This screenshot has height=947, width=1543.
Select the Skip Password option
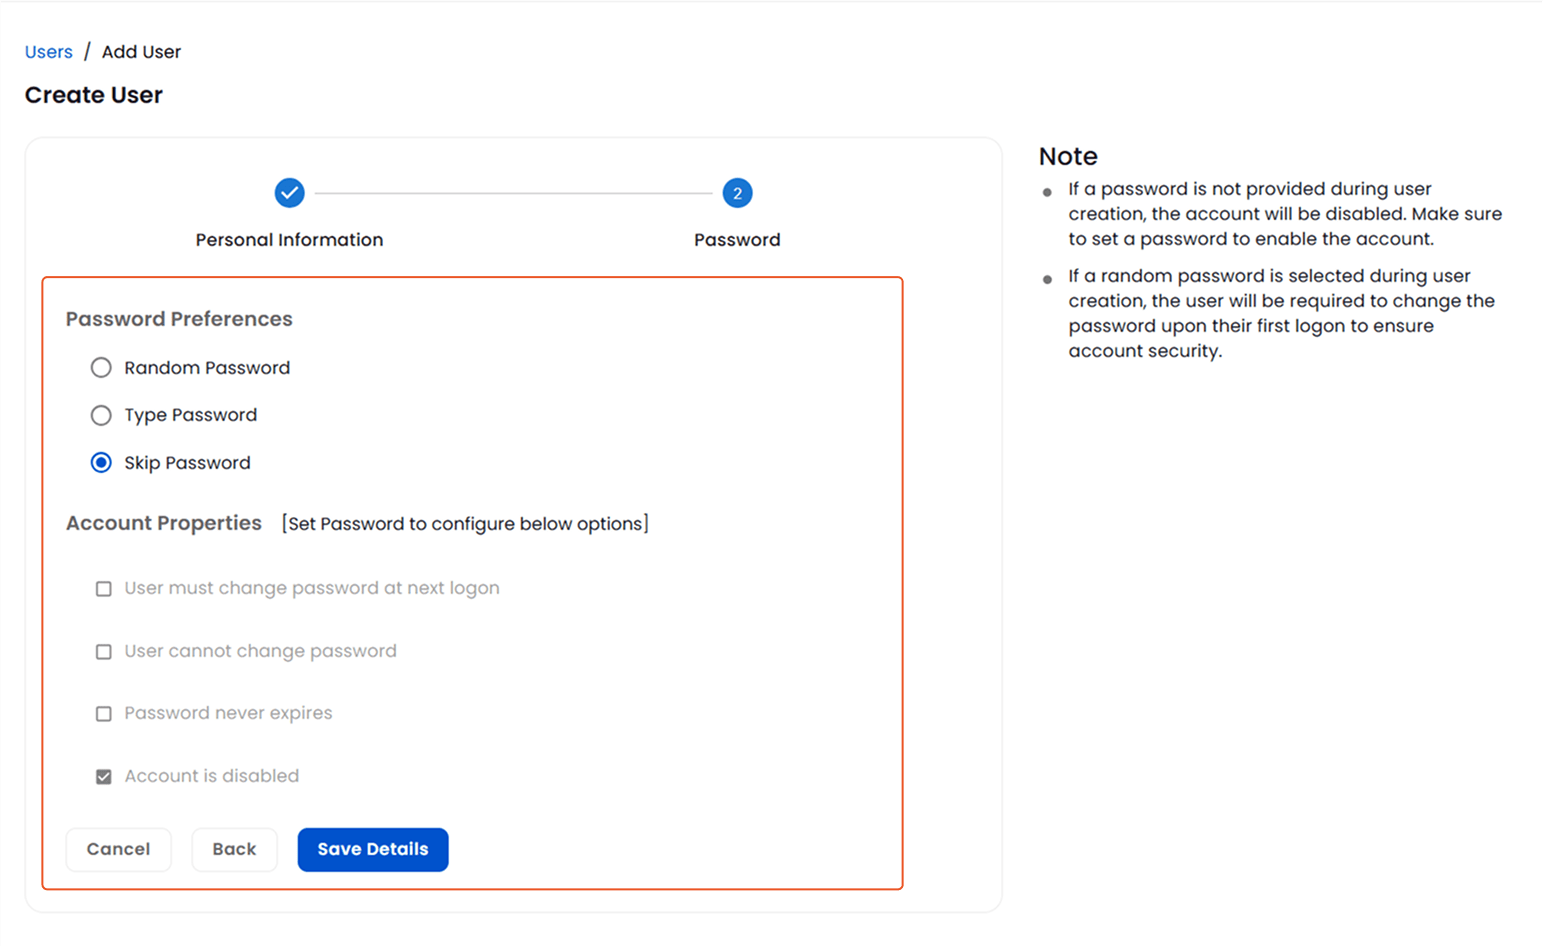click(101, 462)
